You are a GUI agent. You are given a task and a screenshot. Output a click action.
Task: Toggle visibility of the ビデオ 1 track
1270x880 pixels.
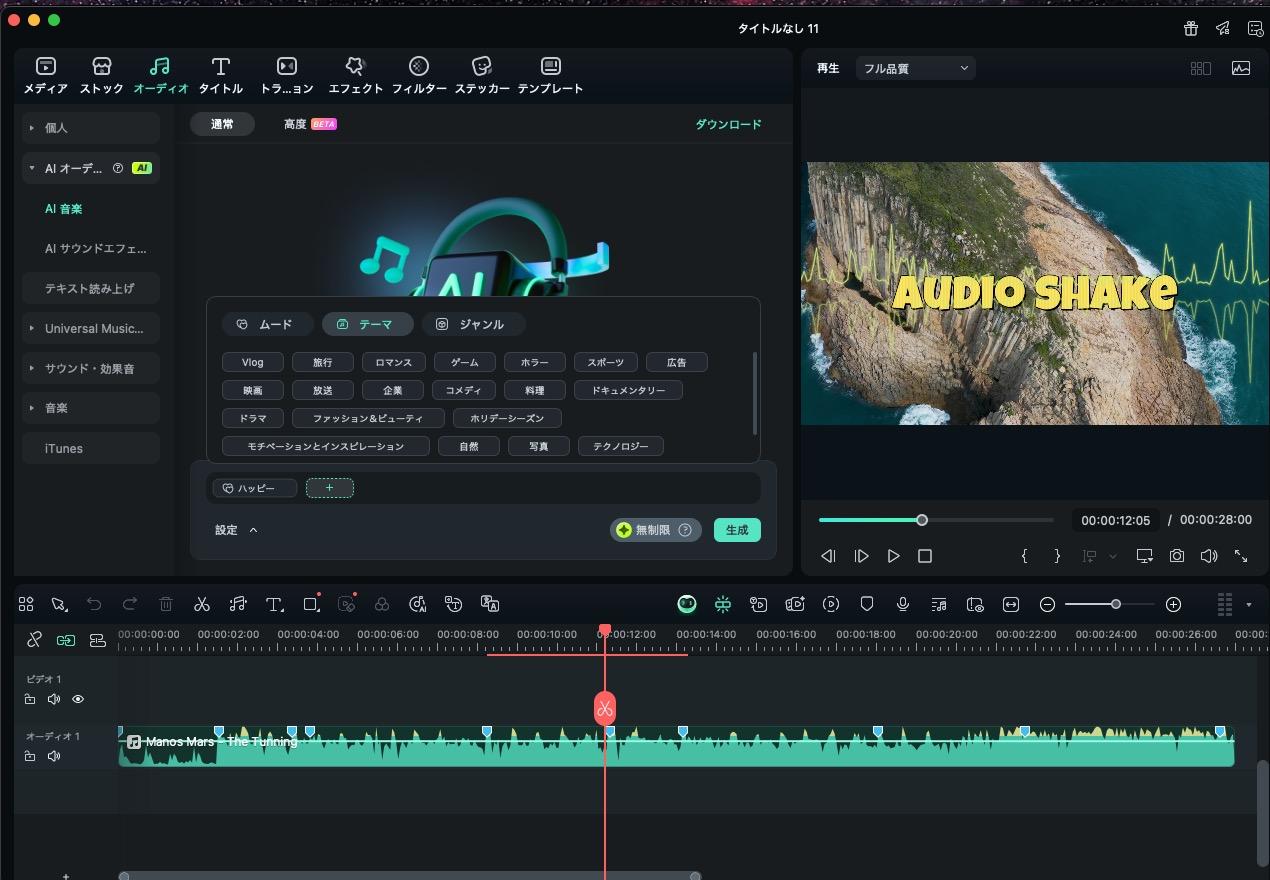78,699
